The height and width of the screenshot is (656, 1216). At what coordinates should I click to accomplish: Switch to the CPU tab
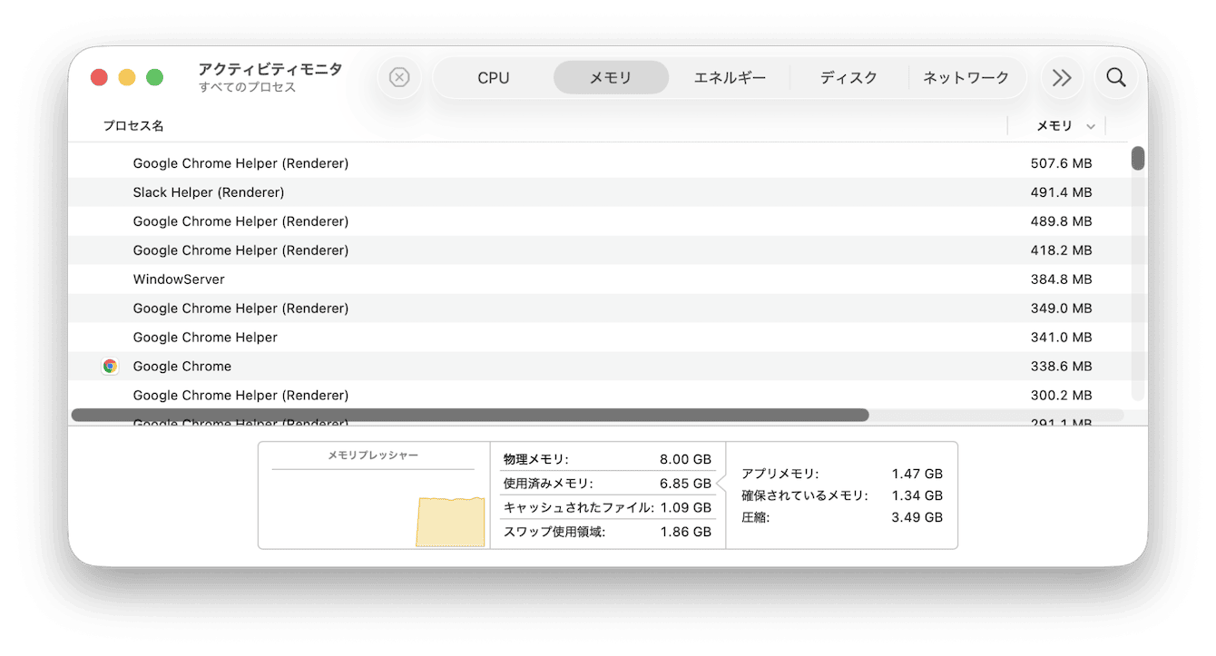coord(493,77)
